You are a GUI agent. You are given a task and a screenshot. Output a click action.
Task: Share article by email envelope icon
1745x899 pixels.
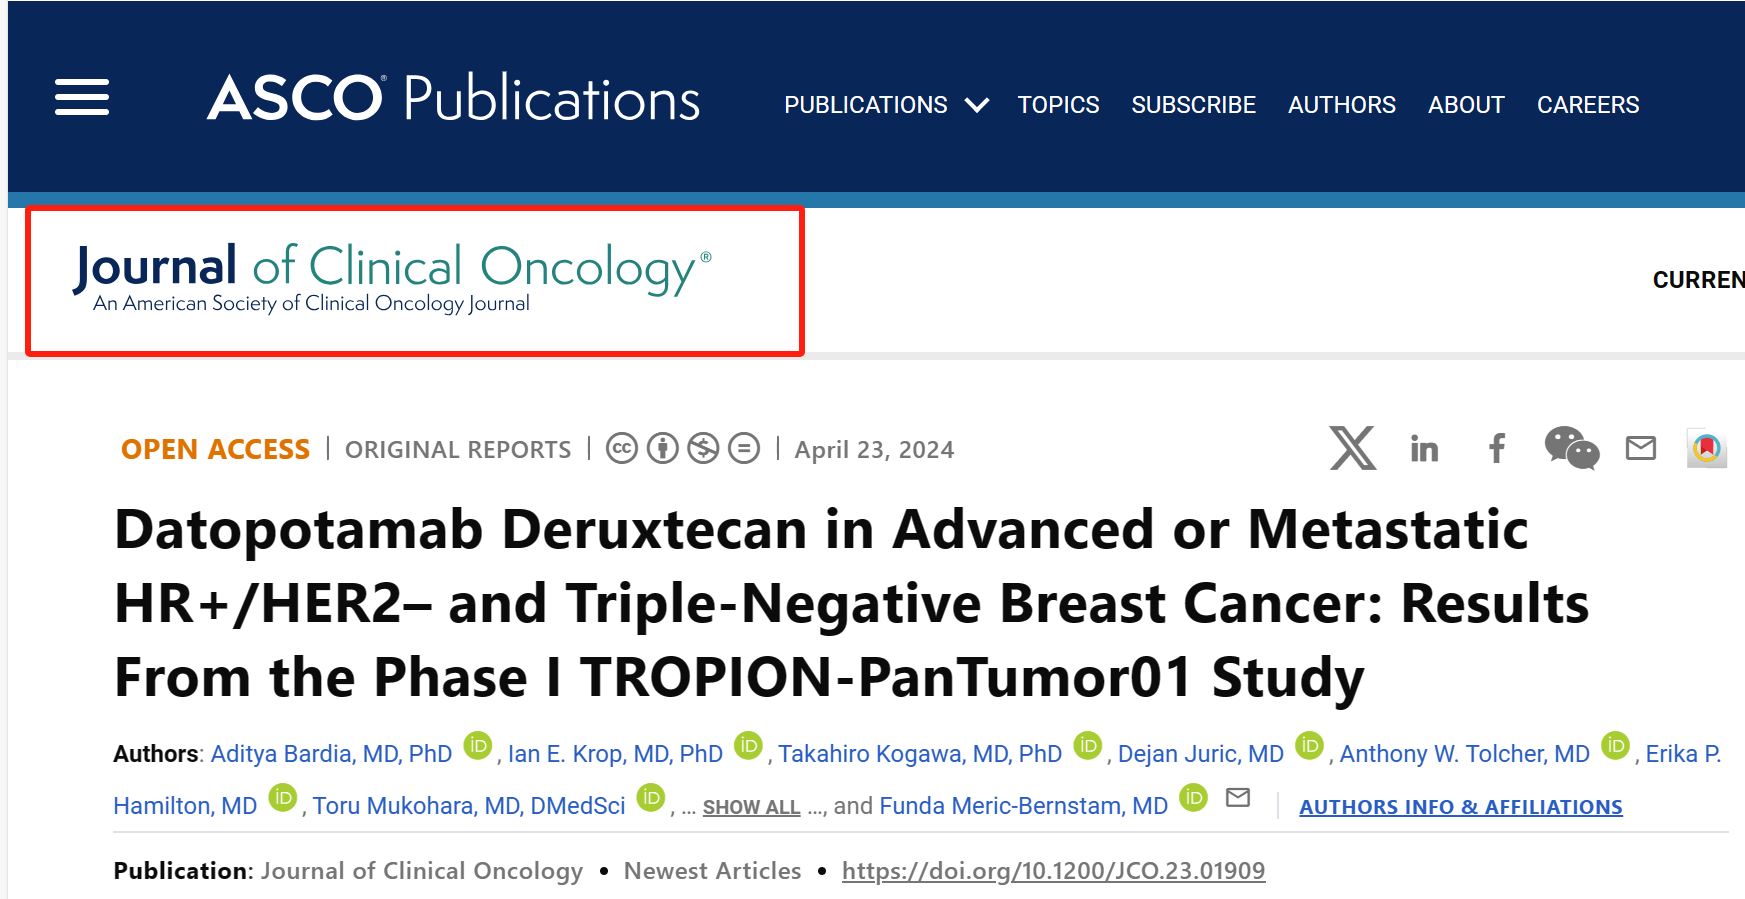[x=1640, y=448]
